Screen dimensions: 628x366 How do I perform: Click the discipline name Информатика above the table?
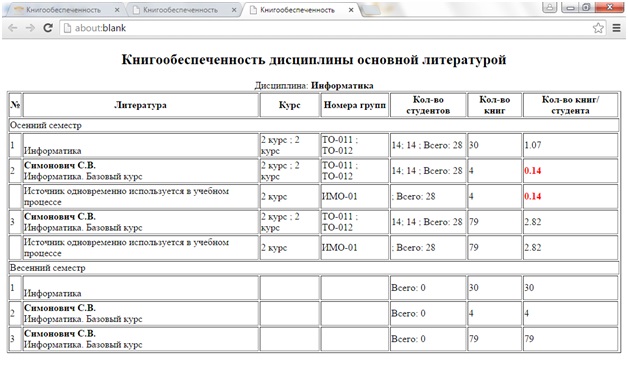click(x=342, y=85)
